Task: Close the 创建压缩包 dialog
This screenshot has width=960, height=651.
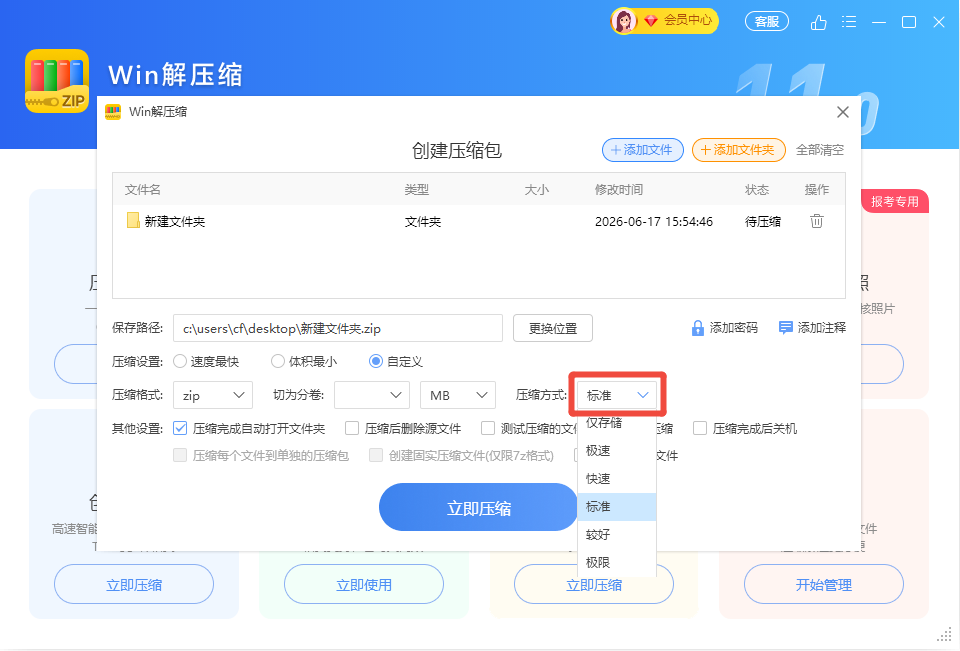Action: [x=842, y=112]
